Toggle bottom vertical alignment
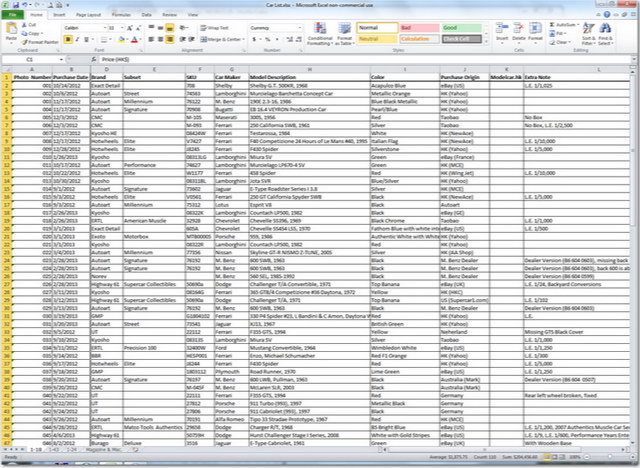 point(169,28)
